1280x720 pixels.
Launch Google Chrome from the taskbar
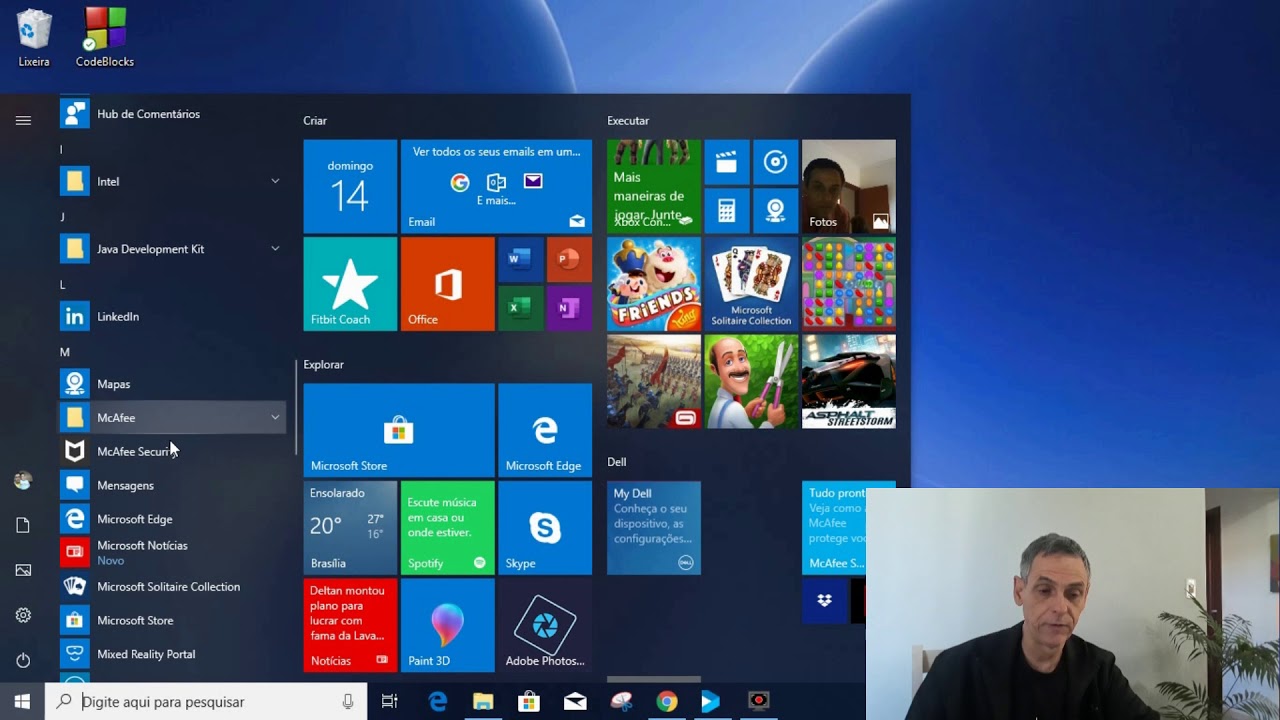[666, 702]
